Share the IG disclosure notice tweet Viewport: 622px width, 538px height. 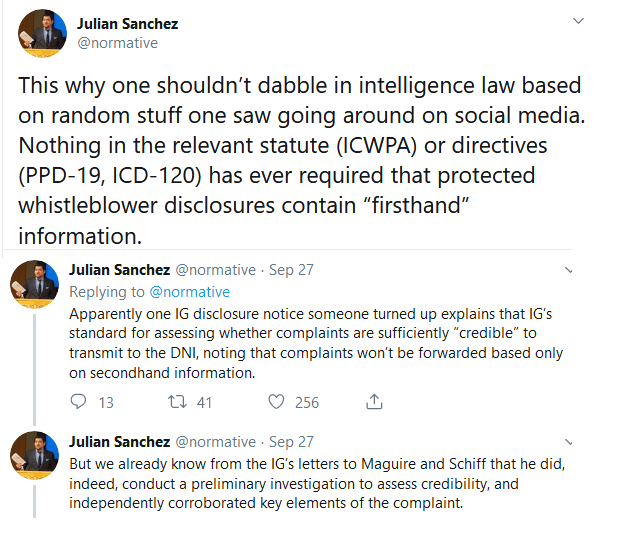(x=375, y=402)
